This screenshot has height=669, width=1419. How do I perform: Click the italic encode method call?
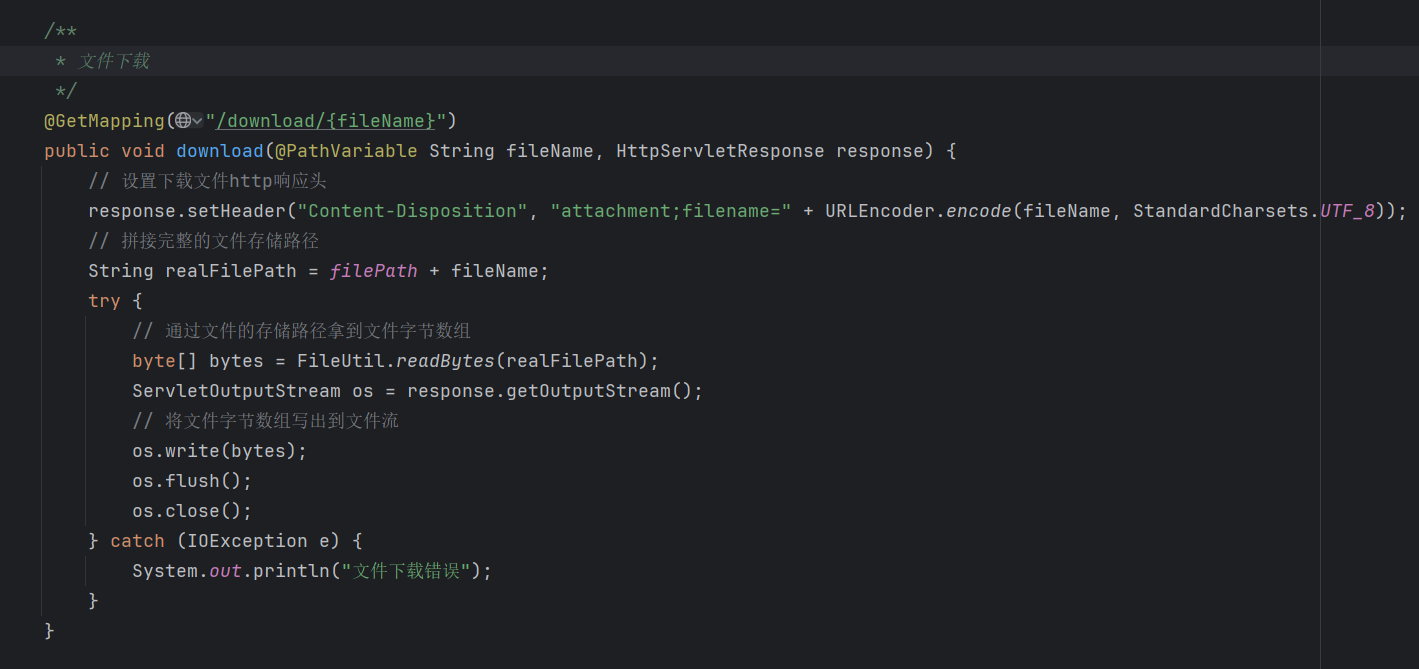pos(979,211)
